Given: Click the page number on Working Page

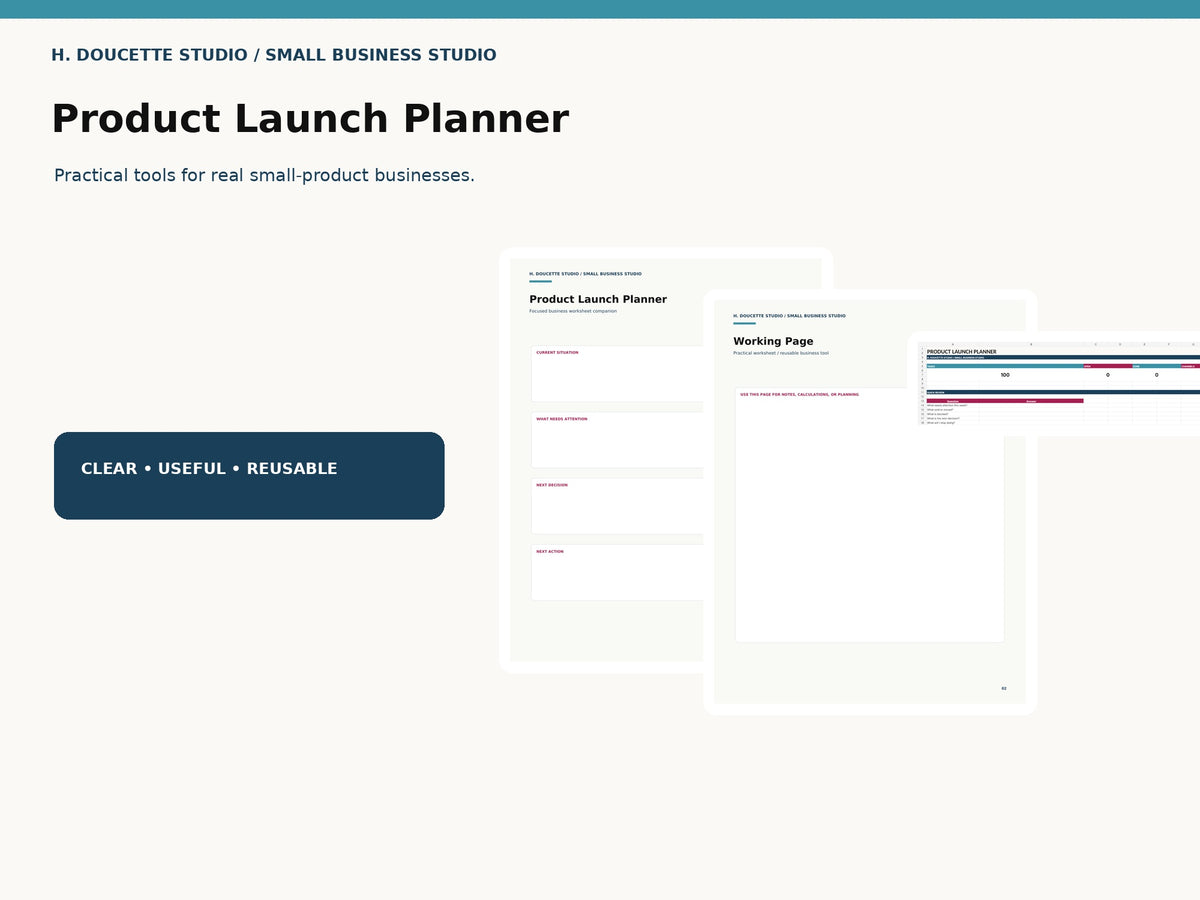Looking at the screenshot, I should click(1004, 688).
